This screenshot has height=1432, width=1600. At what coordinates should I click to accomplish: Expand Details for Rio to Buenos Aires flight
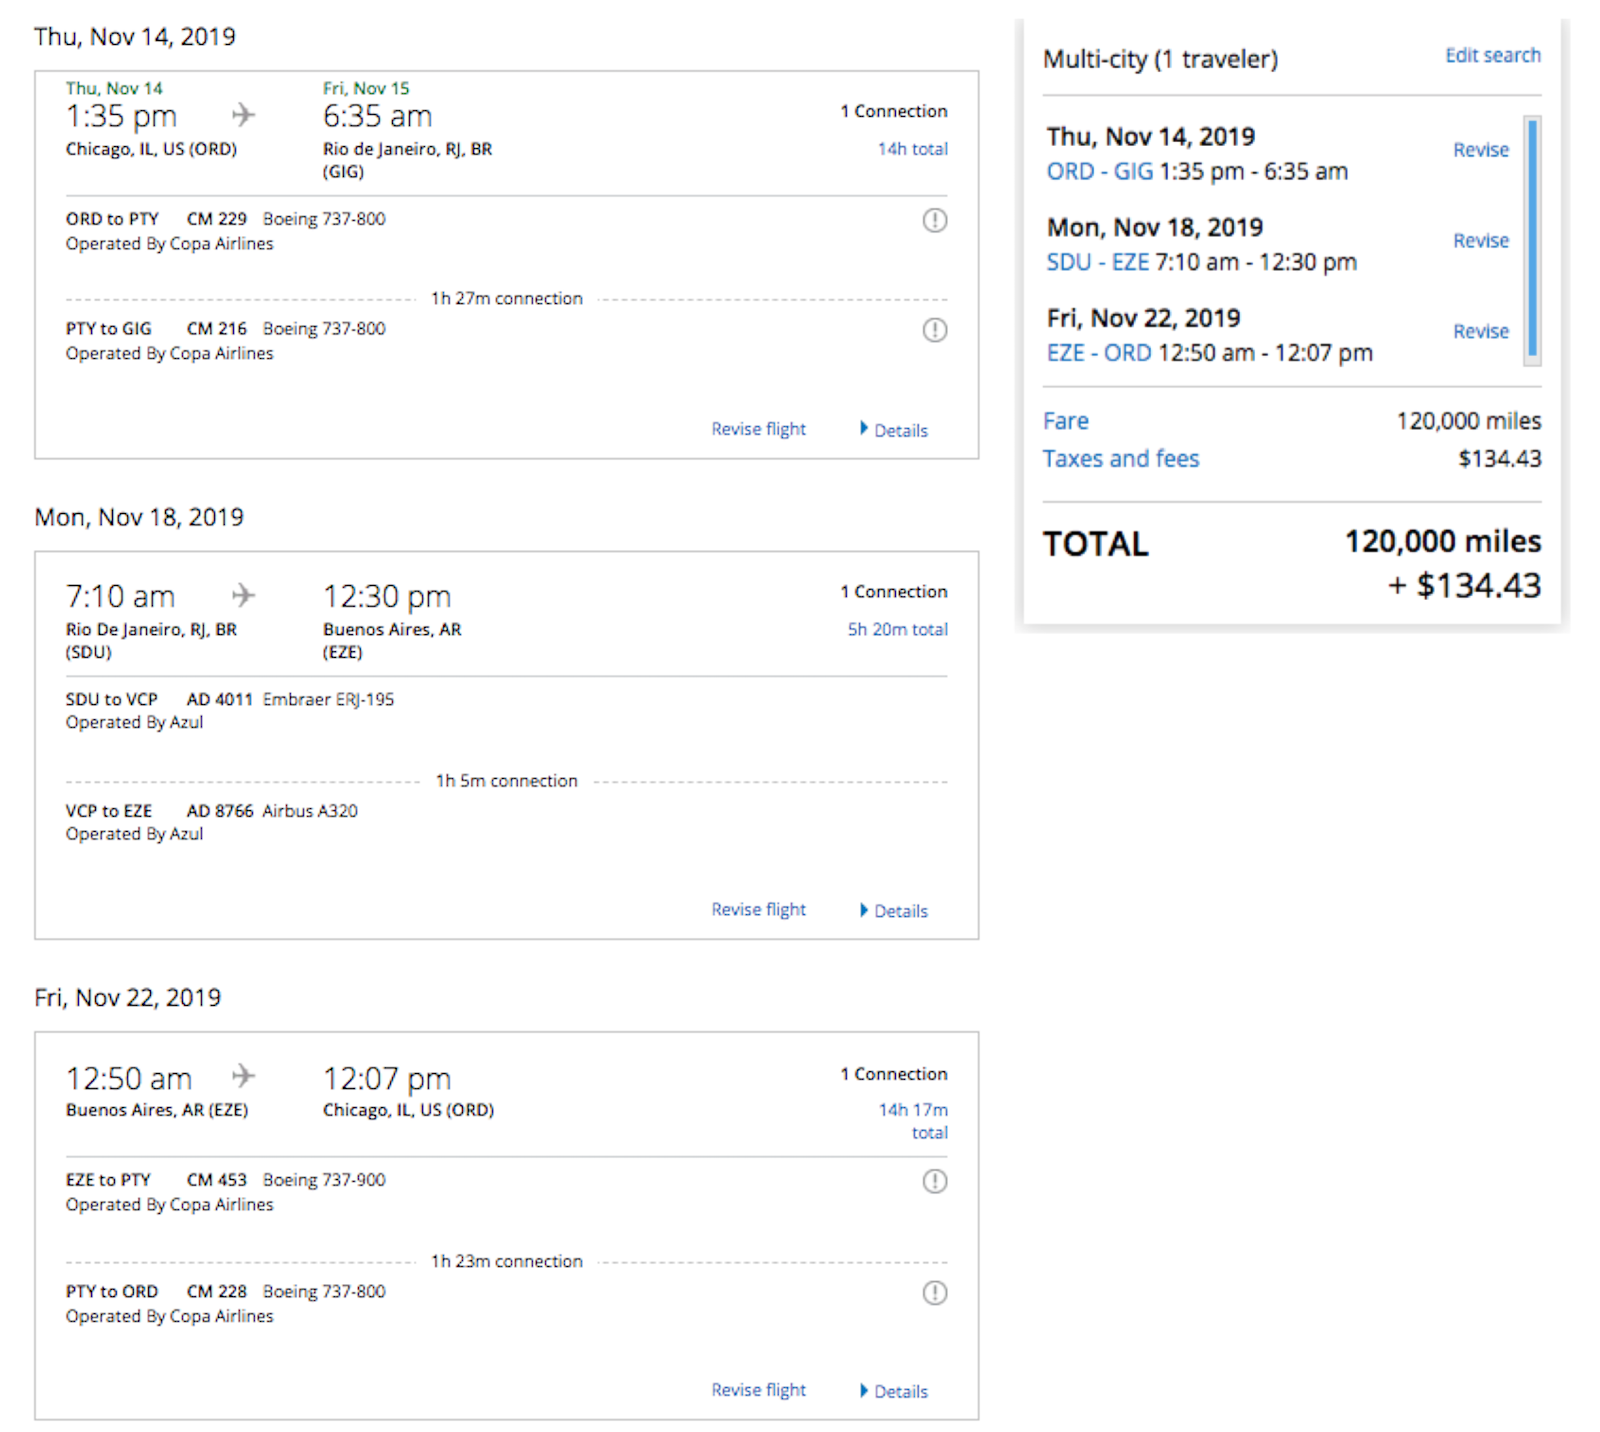899,911
